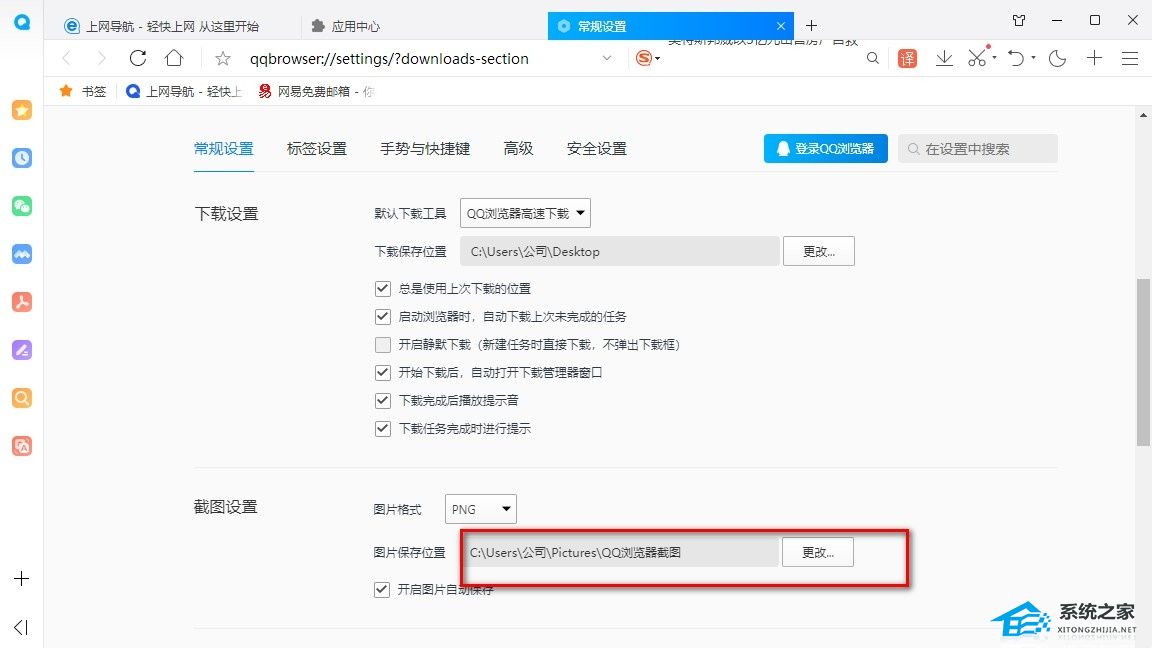
Task: Open the downloads manager icon
Action: pyautogui.click(x=944, y=58)
